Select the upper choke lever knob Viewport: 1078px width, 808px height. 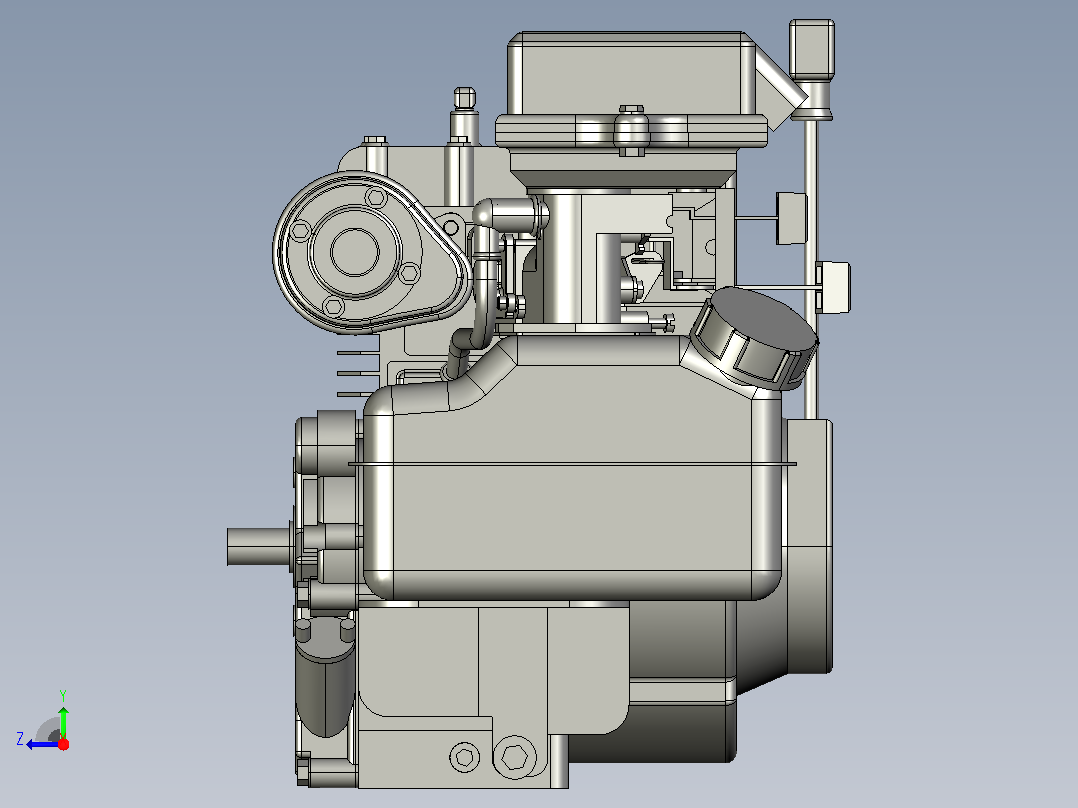[791, 218]
